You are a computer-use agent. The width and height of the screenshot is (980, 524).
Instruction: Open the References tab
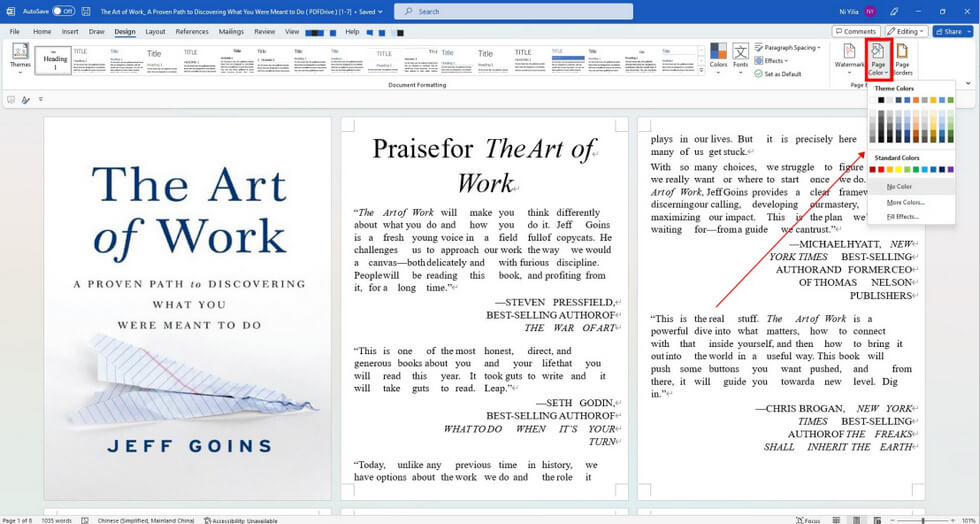(192, 31)
